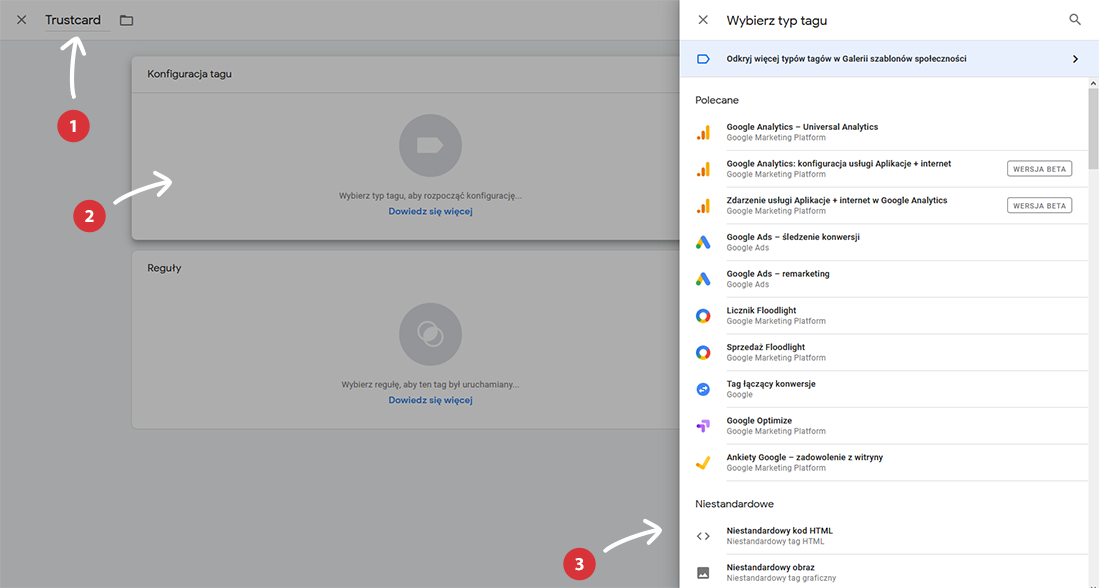Click the trigger placeholder icon in Reguły

pos(430,334)
